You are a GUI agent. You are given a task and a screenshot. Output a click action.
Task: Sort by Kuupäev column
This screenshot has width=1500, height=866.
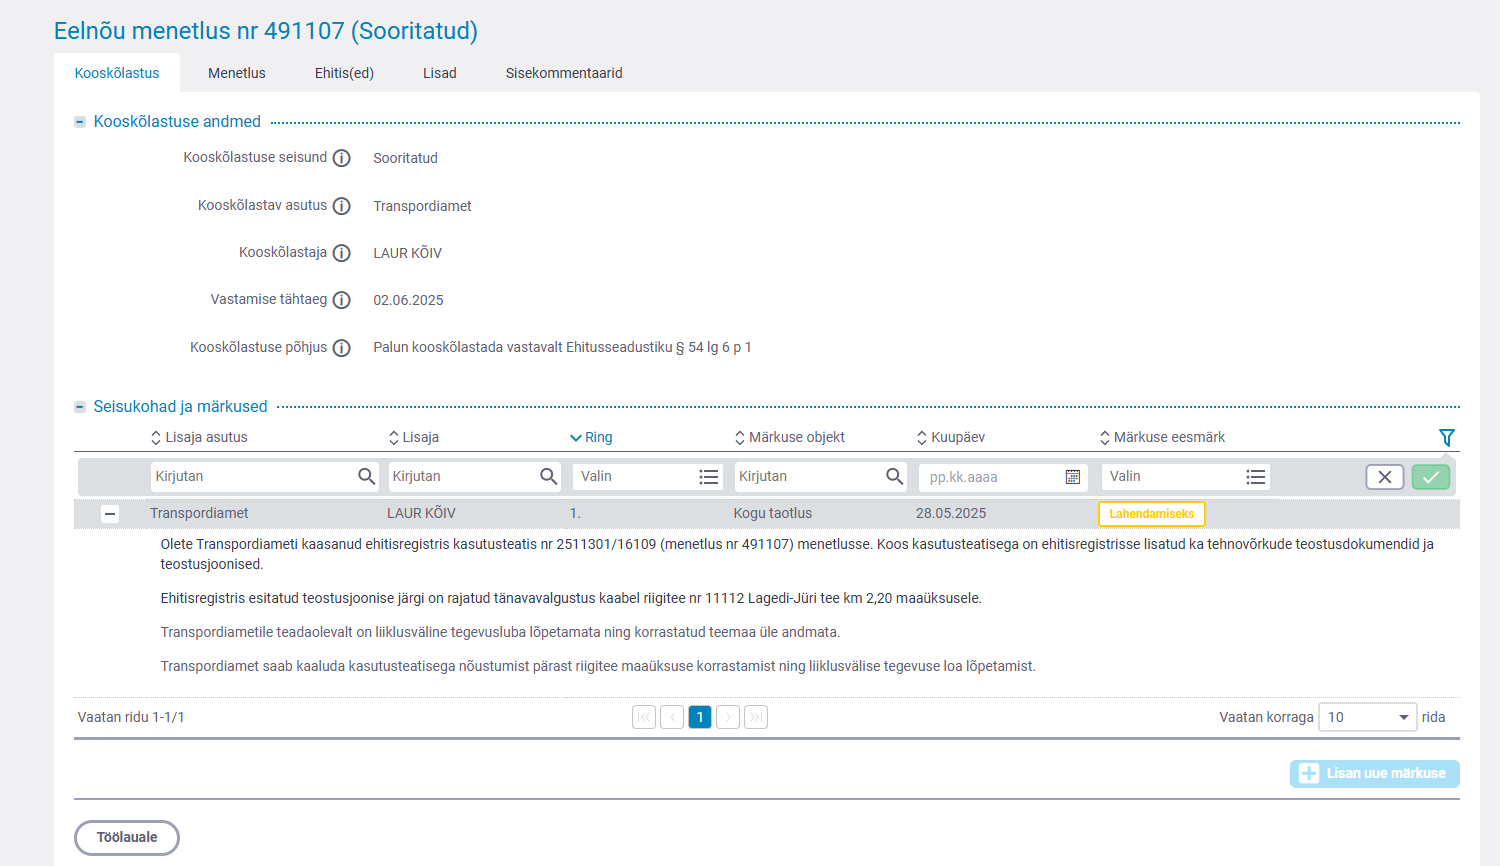[x=951, y=437]
